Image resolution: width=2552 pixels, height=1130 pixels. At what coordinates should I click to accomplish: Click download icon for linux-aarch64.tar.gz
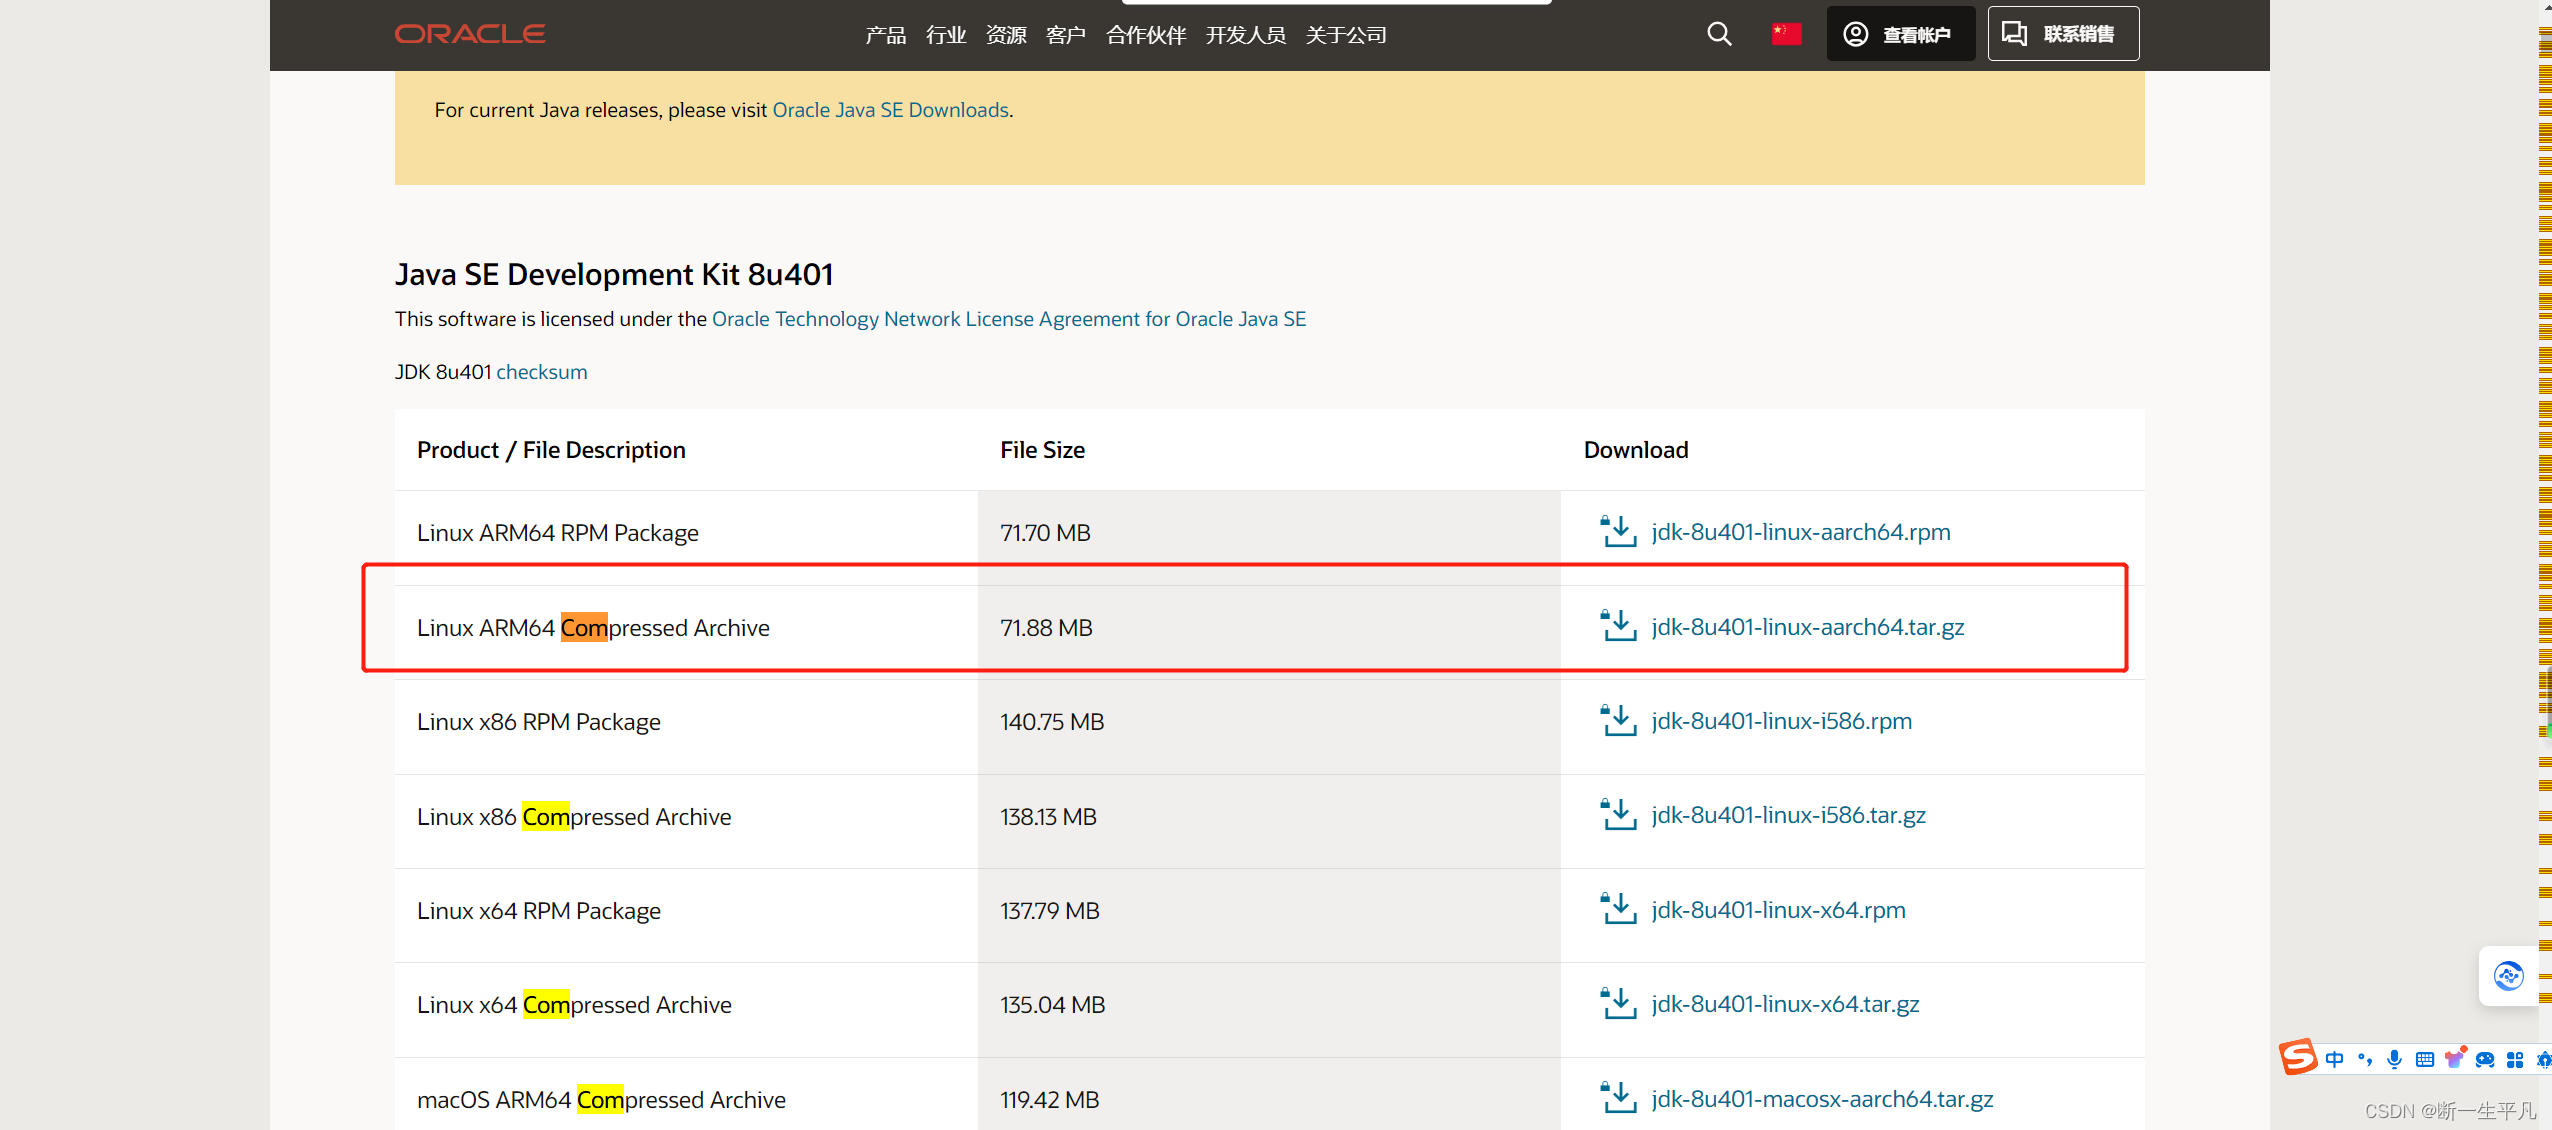(x=1618, y=627)
